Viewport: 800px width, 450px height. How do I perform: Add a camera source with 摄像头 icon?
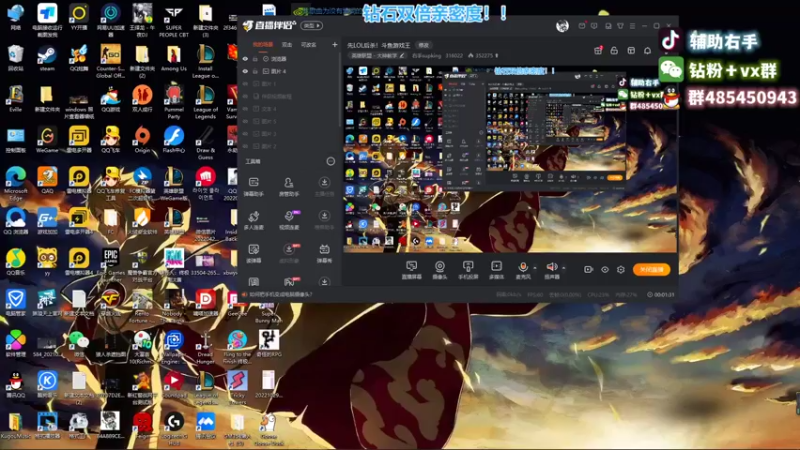pos(439,270)
